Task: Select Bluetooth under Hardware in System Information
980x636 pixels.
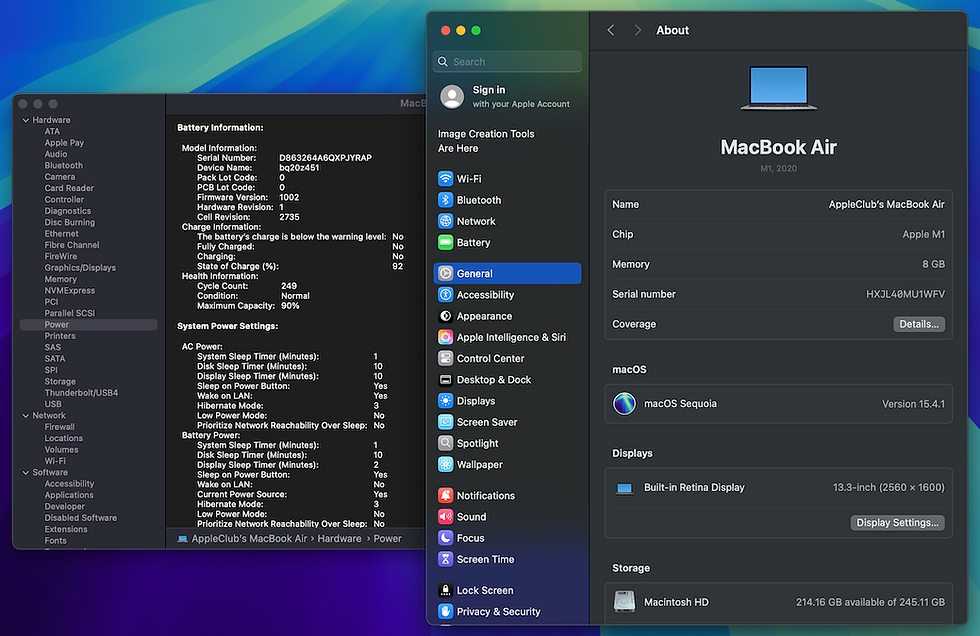Action: [x=63, y=166]
